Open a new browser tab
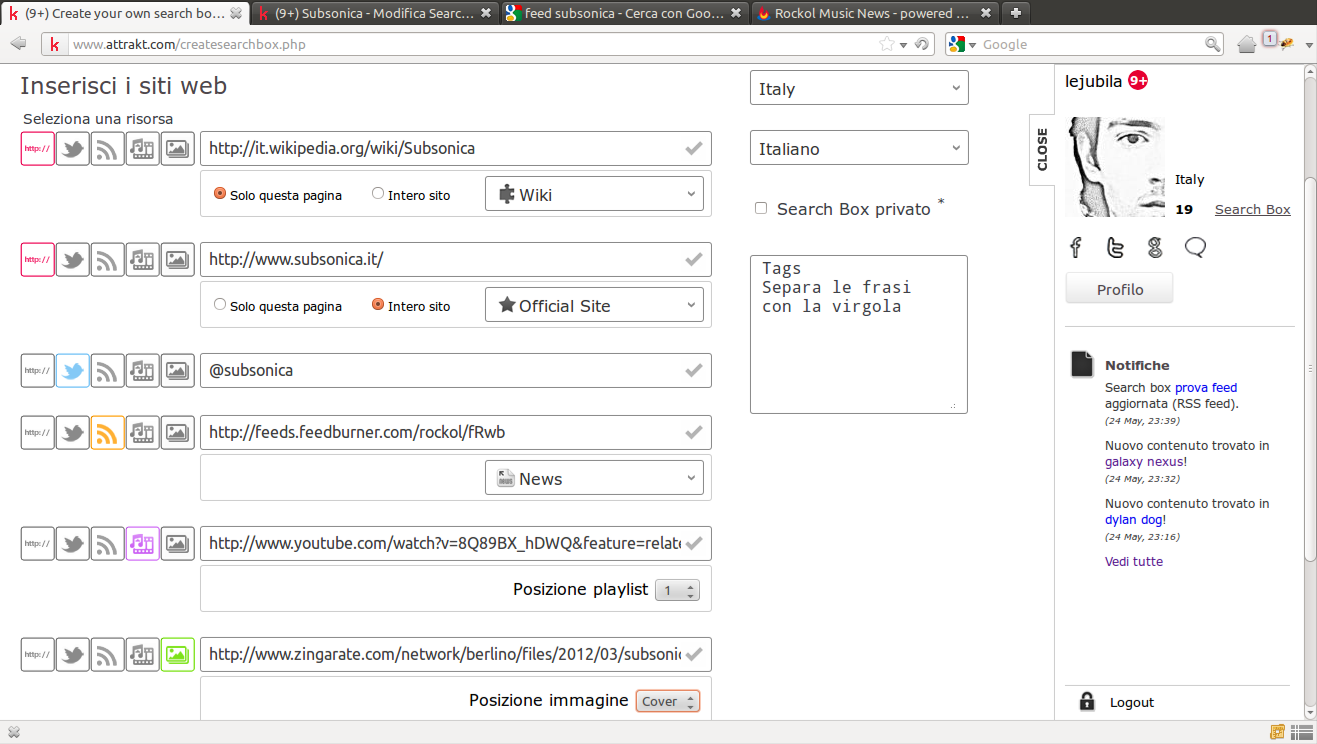The height and width of the screenshot is (744, 1317). pyautogui.click(x=1016, y=13)
